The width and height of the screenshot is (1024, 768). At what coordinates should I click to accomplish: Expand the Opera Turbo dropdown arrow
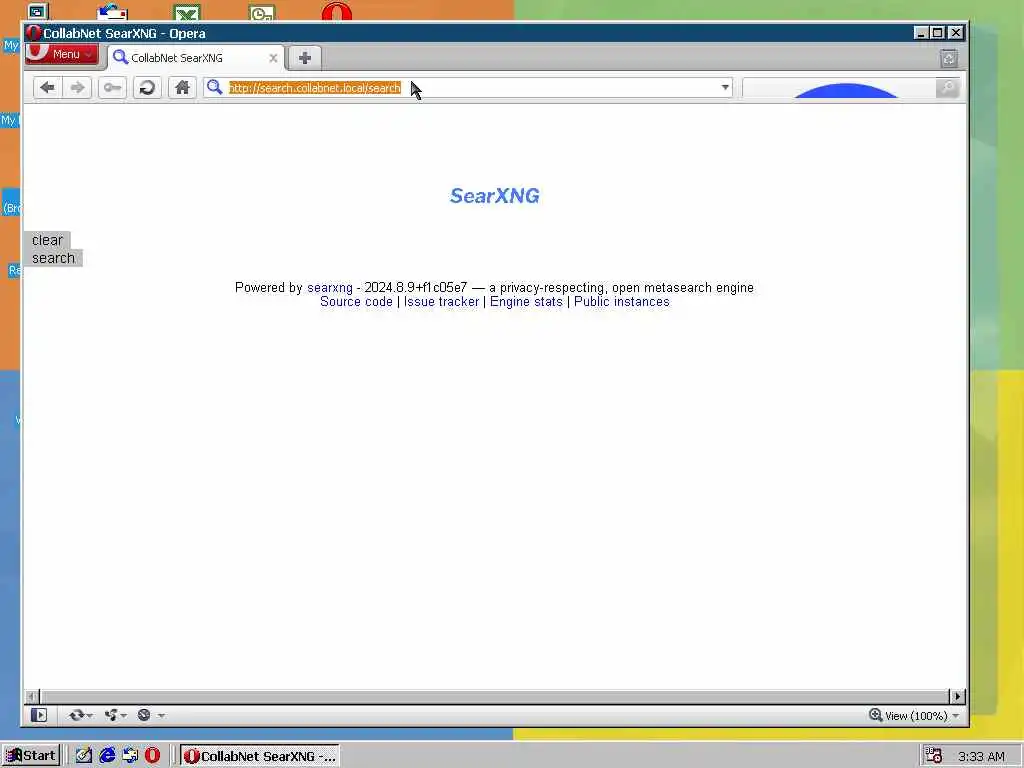(161, 716)
